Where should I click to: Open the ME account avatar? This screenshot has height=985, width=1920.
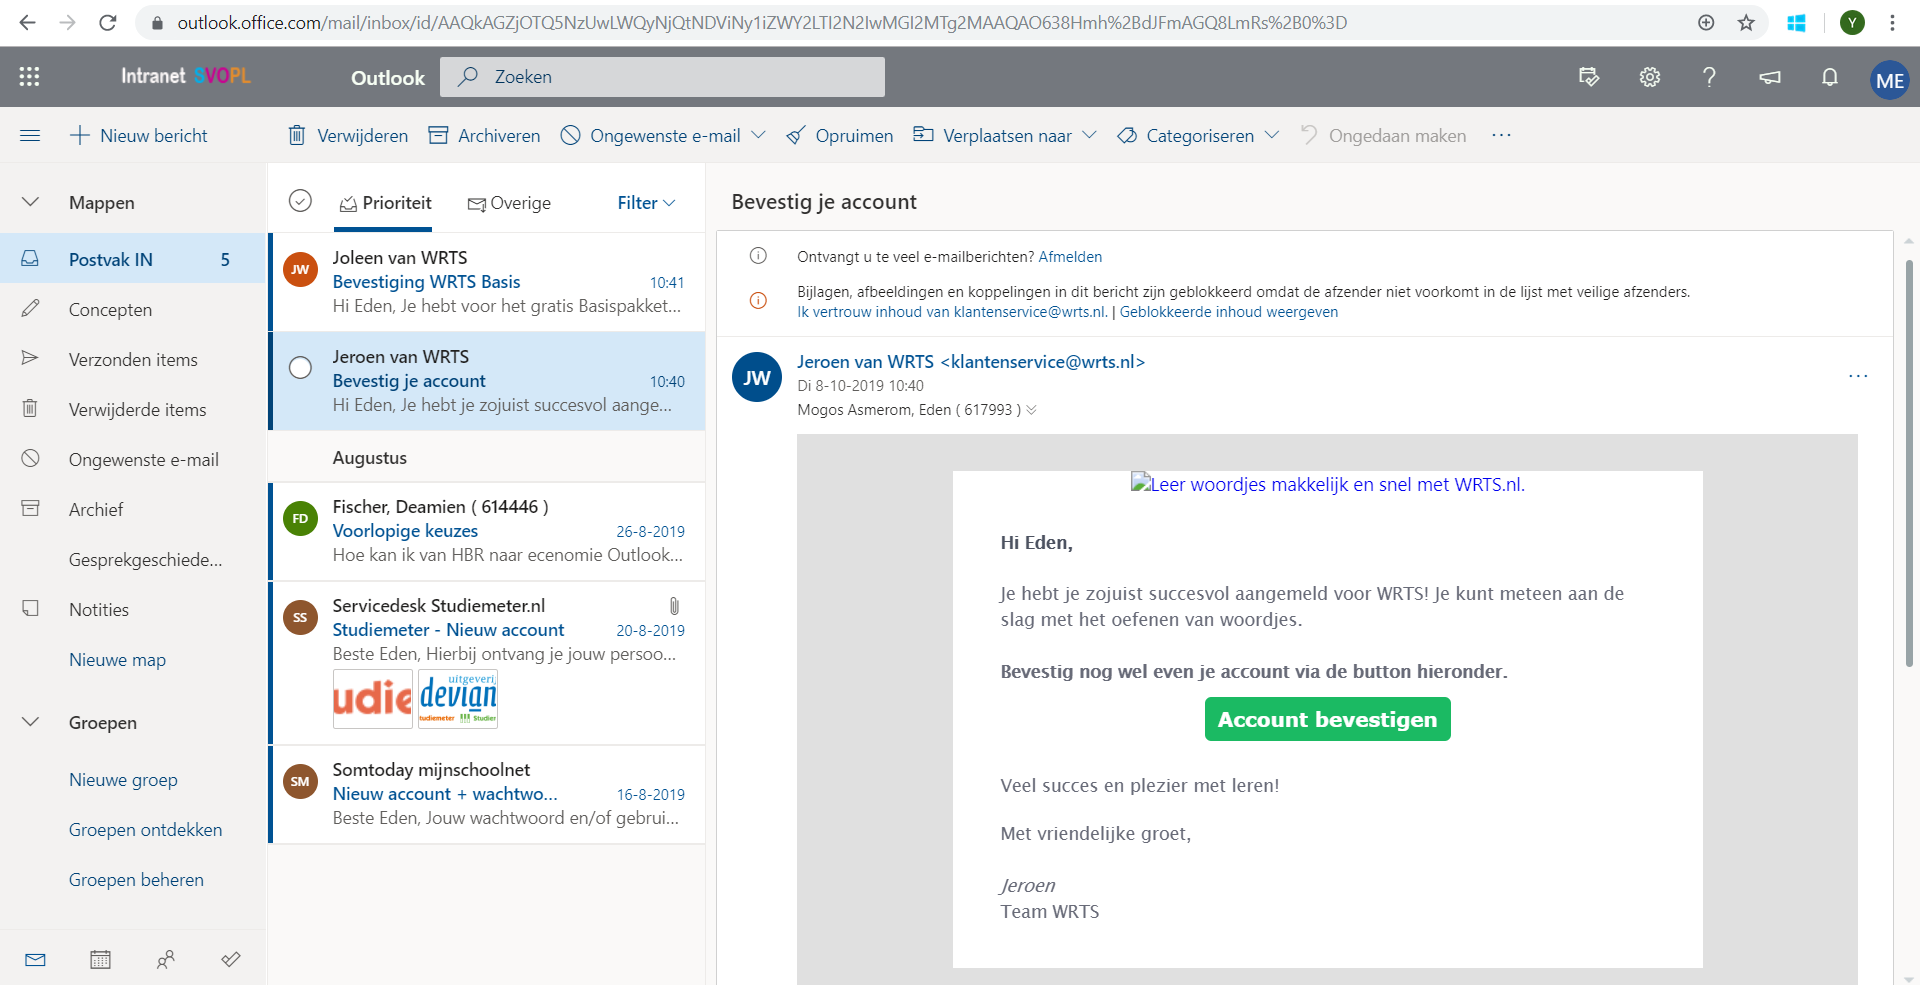tap(1889, 80)
